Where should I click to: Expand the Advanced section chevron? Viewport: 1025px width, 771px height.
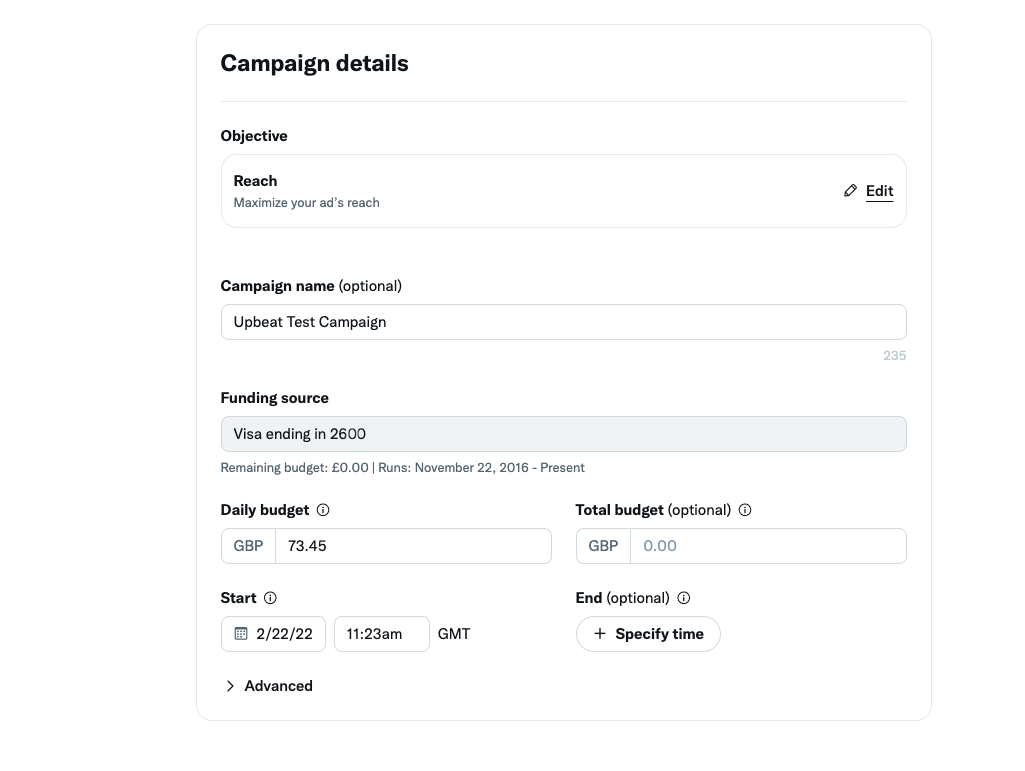coord(230,686)
